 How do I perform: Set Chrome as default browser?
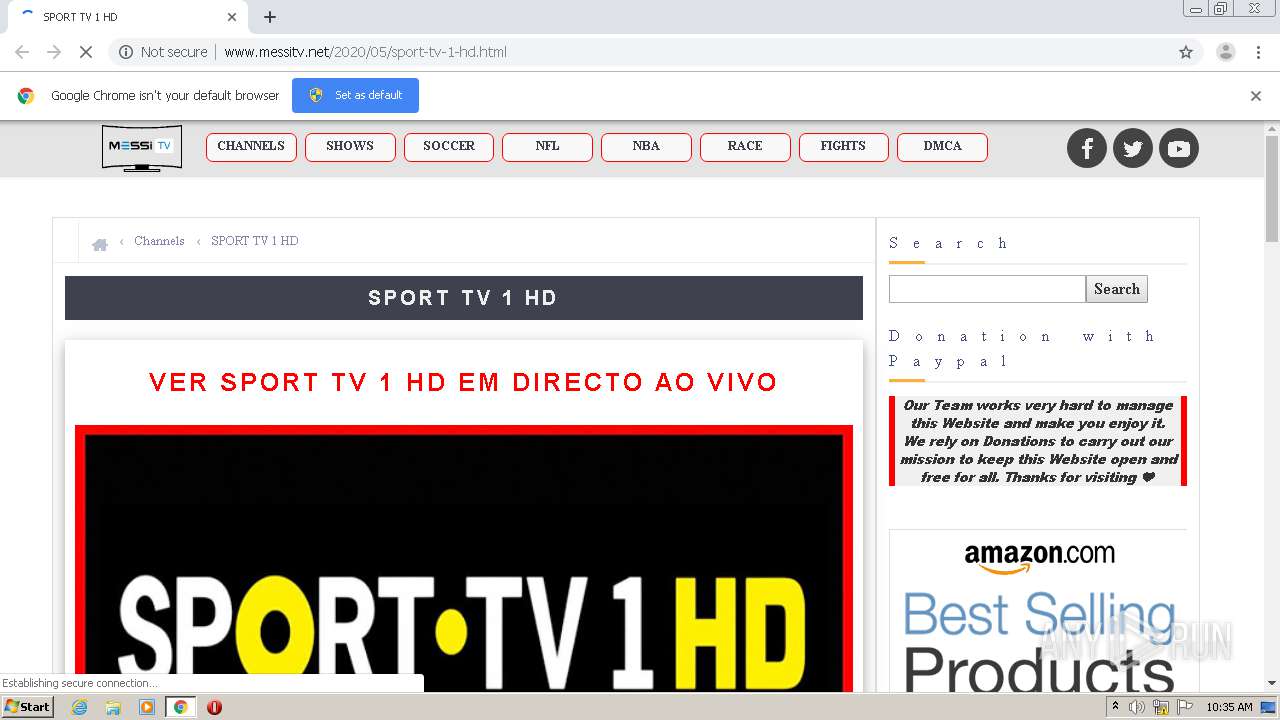[355, 95]
